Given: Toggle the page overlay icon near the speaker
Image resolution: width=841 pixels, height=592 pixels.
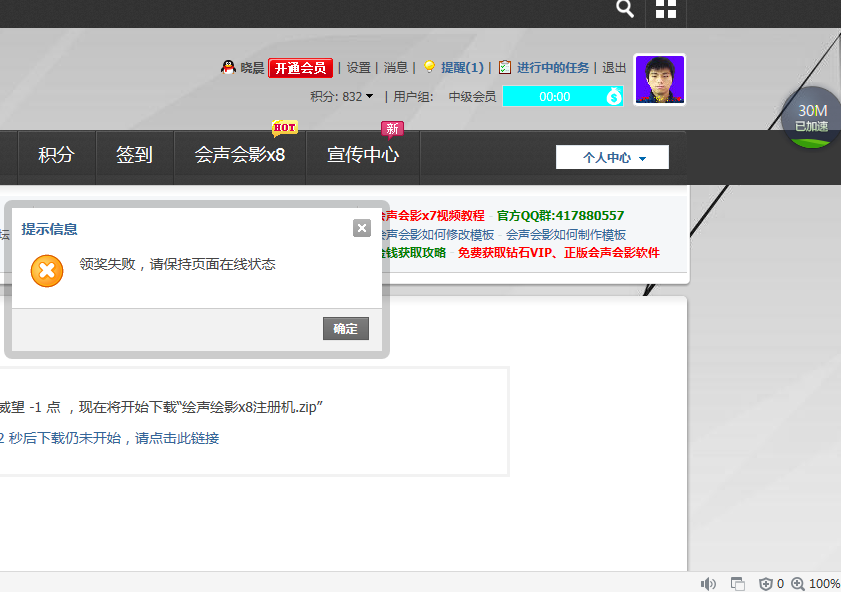Looking at the screenshot, I should [737, 583].
